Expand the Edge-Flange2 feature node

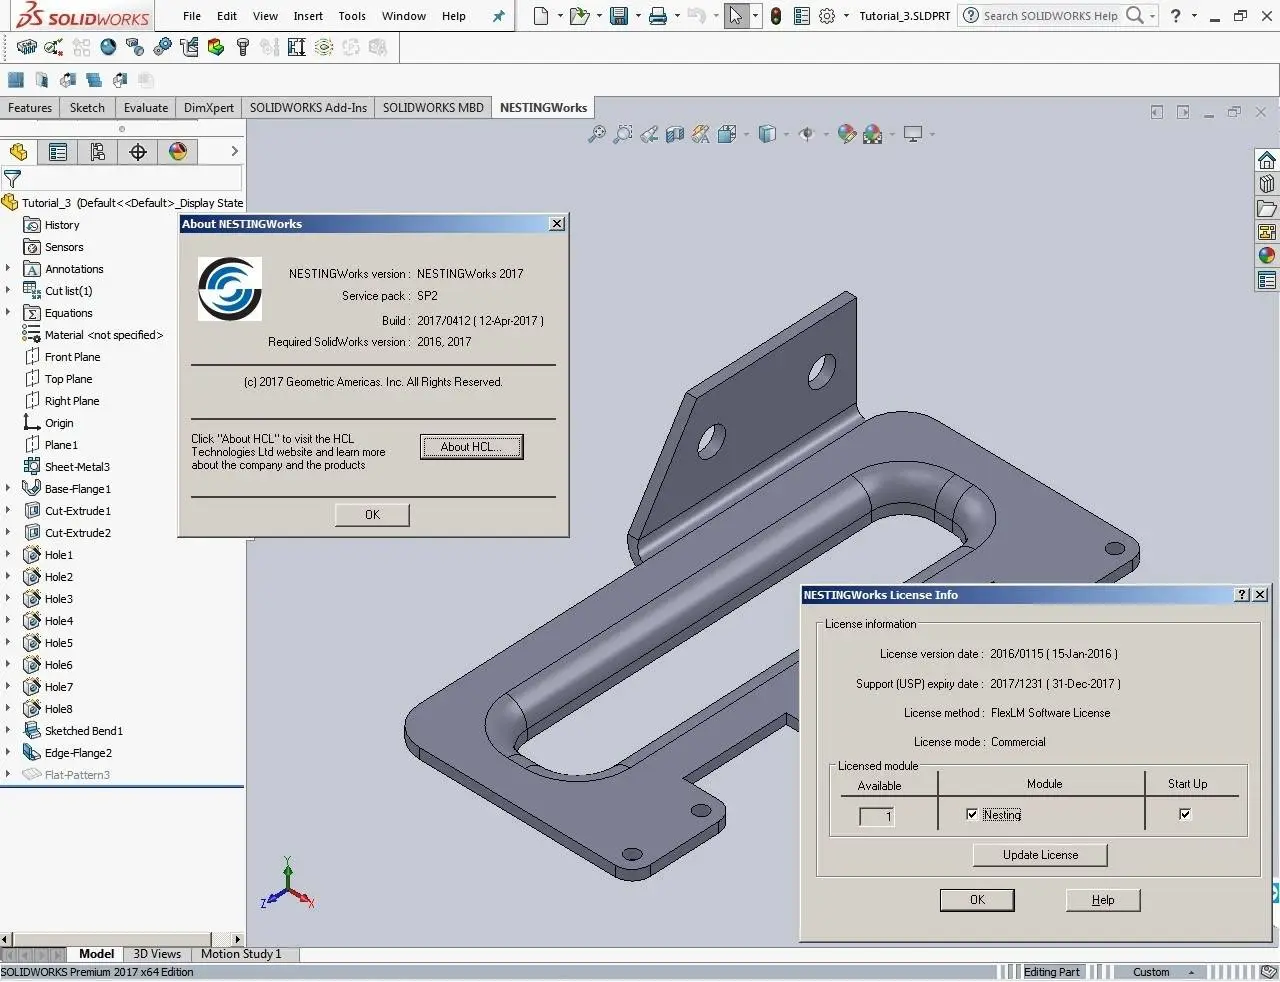(8, 752)
